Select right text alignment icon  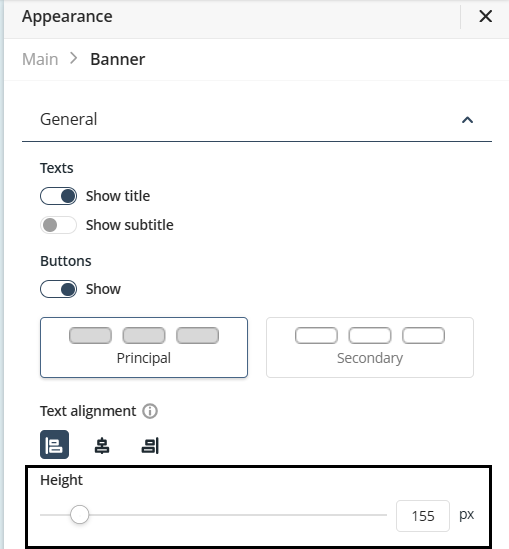[150, 446]
